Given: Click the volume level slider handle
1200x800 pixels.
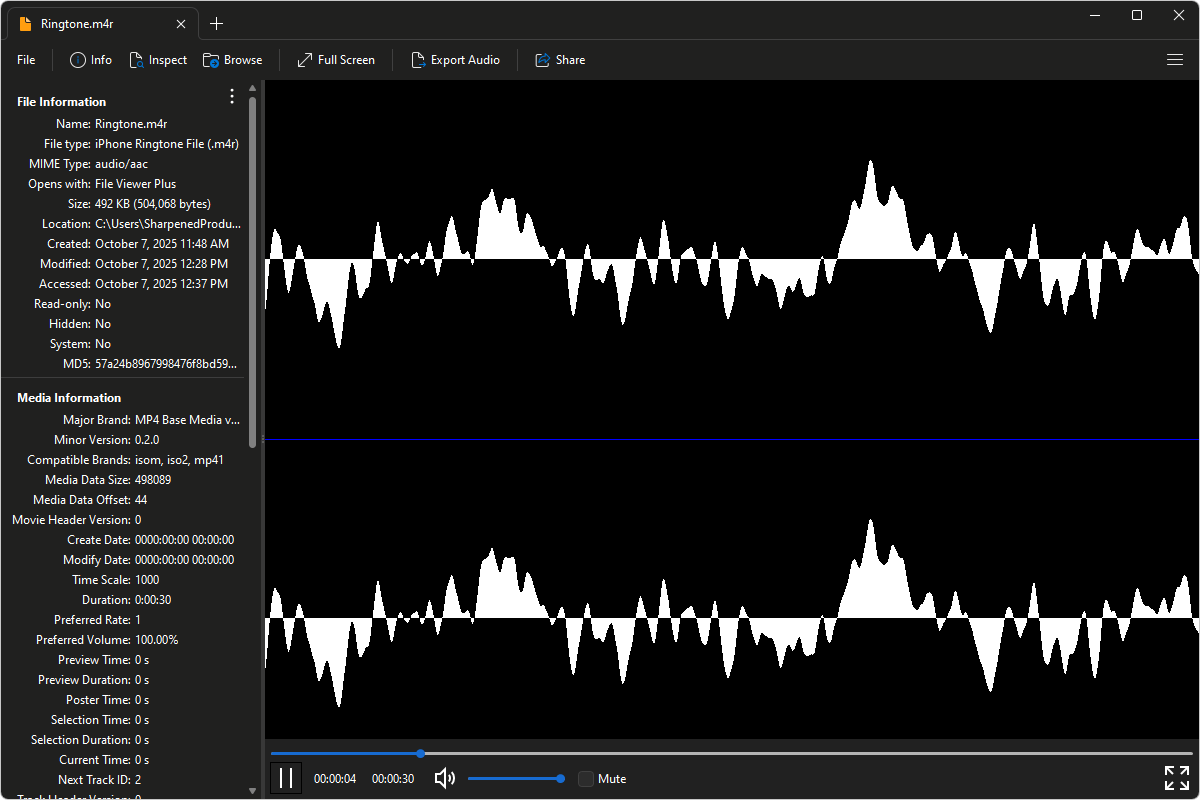Looking at the screenshot, I should tap(561, 778).
